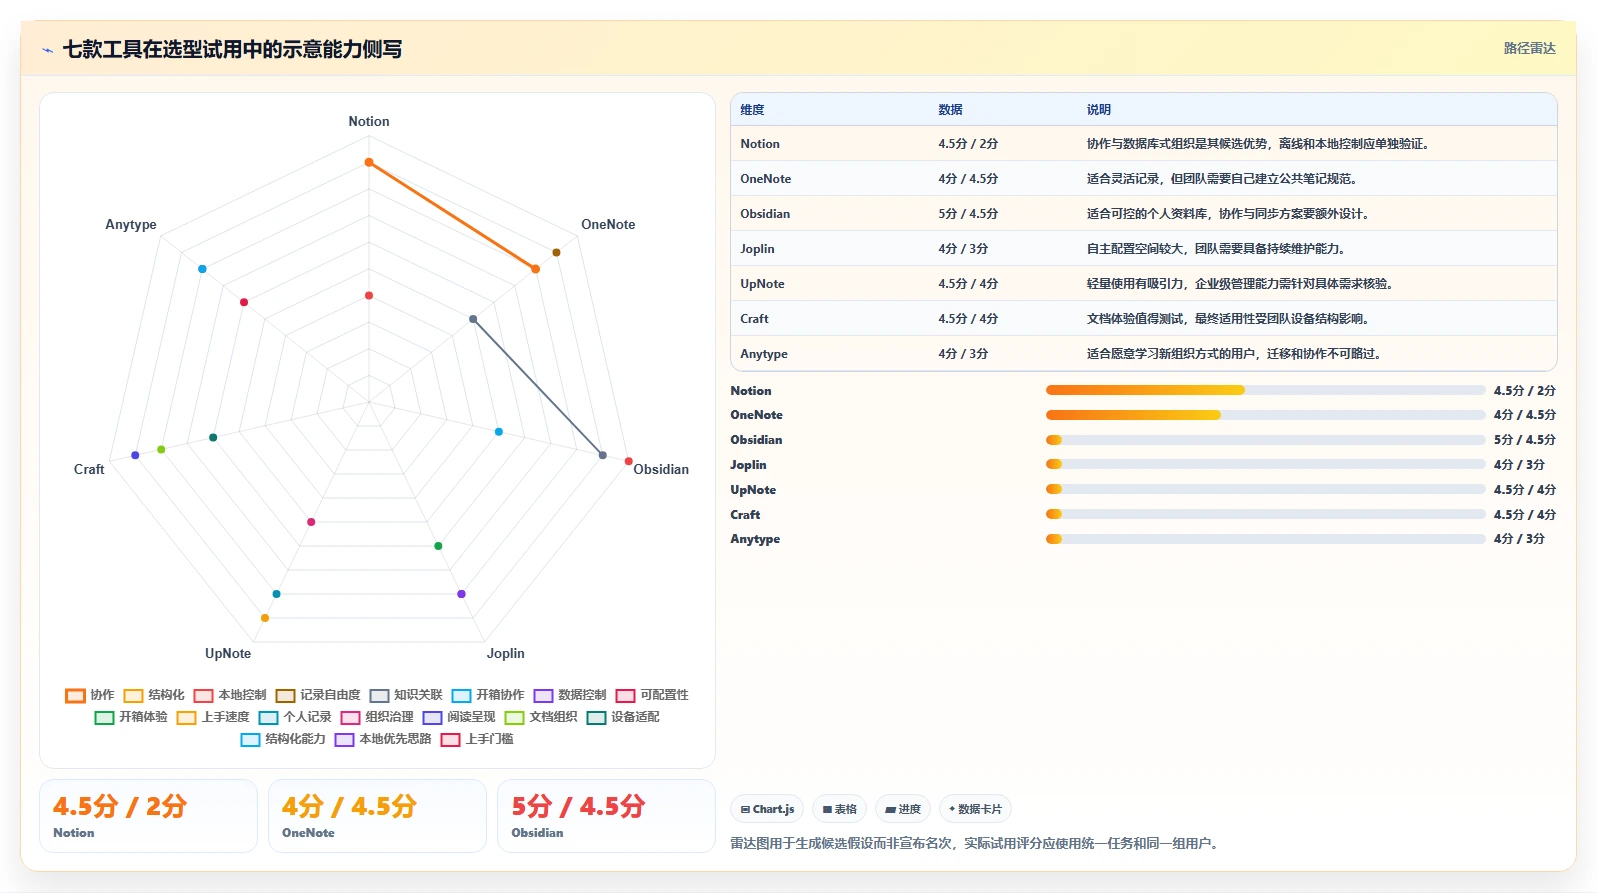Click the UpNote radar axis label
Screen dimensions: 1597x893
pos(228,654)
